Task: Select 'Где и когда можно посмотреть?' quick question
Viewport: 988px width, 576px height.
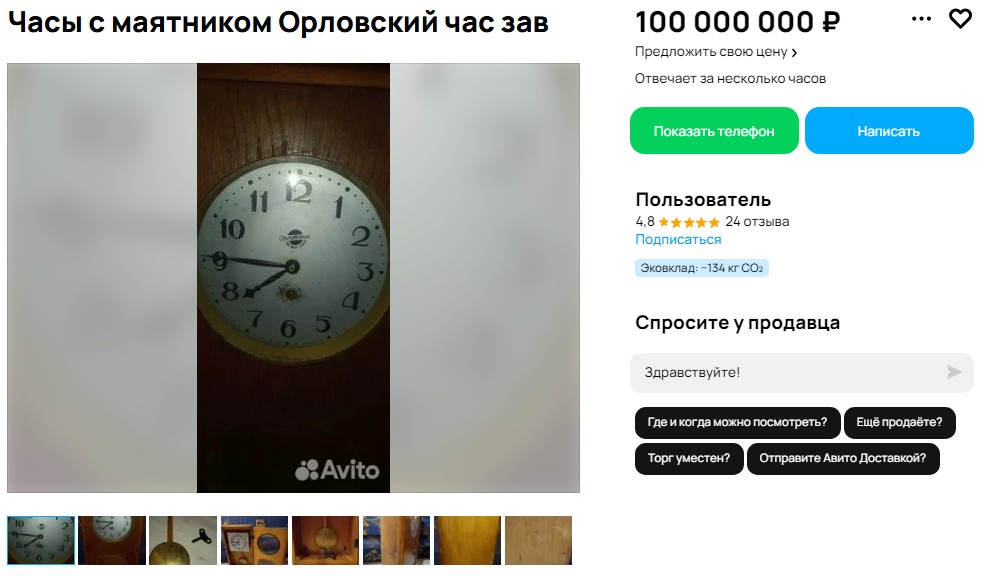Action: click(x=737, y=422)
